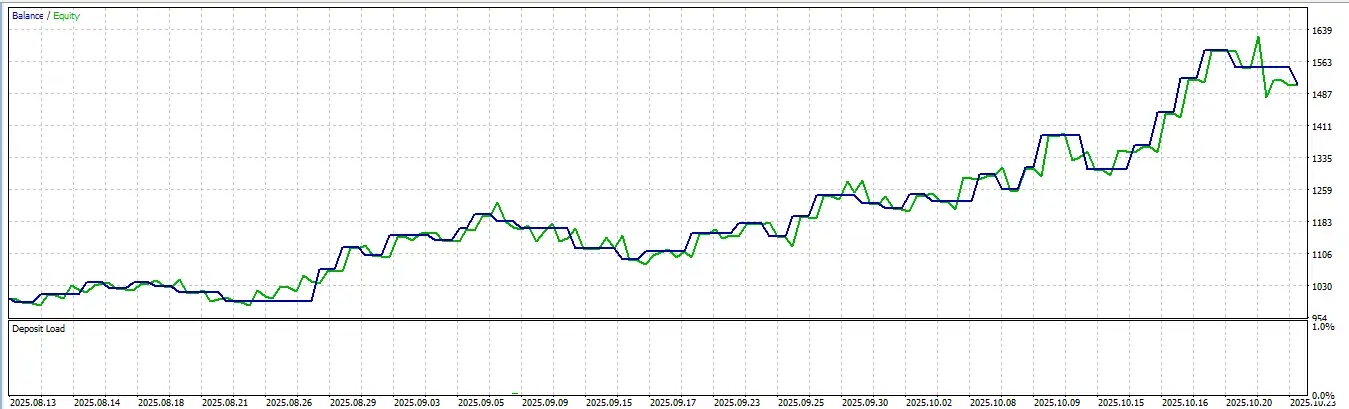Select the 2025.10.09 date axis label
1349x409 pixels.
[1059, 402]
